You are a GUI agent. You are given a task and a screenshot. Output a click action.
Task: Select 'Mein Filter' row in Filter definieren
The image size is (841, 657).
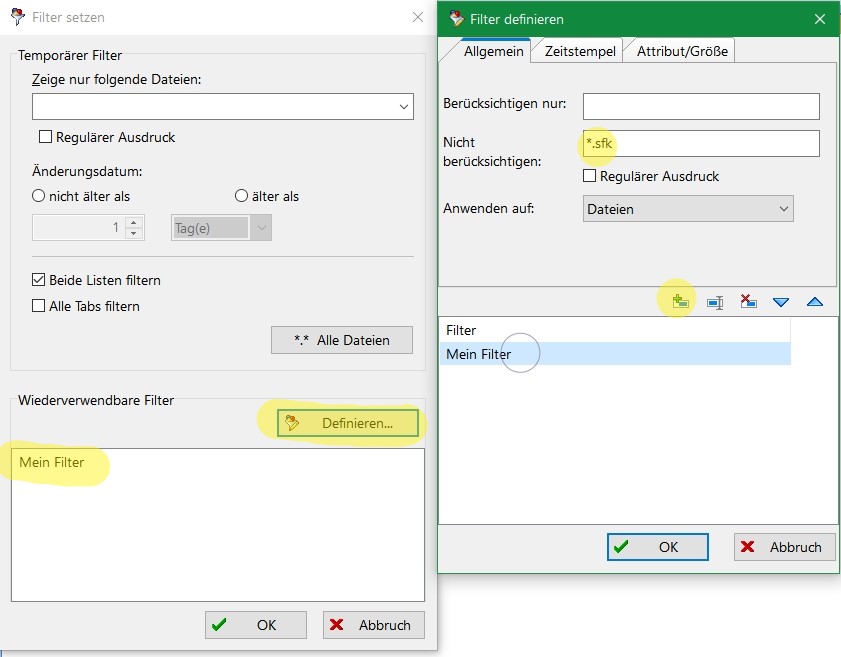[x=615, y=354]
